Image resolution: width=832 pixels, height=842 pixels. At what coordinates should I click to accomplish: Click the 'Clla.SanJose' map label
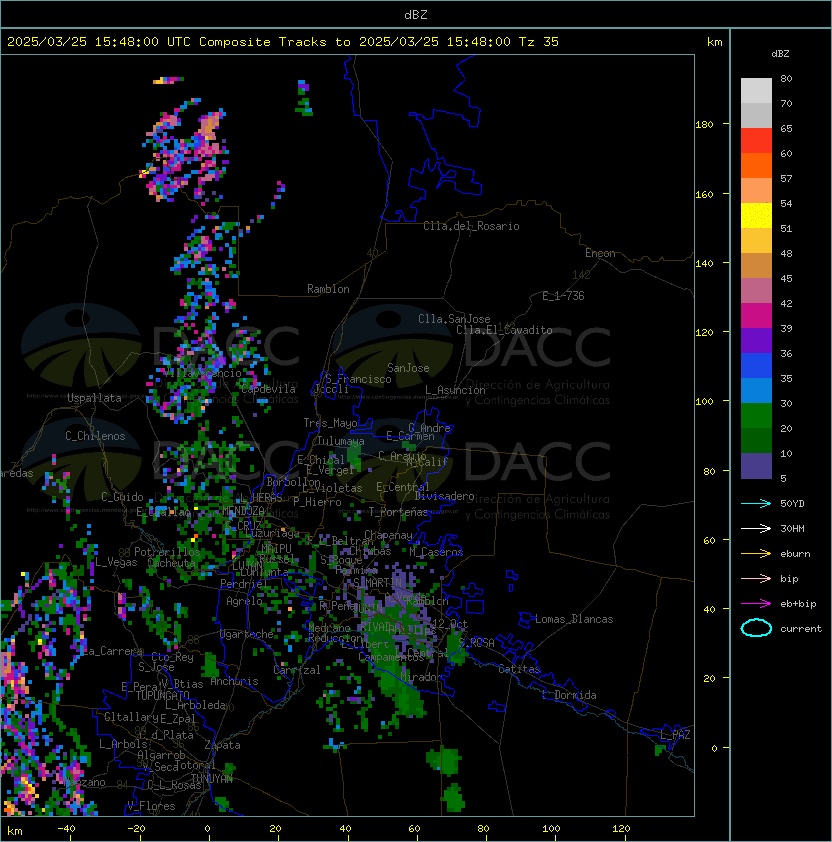pyautogui.click(x=454, y=319)
